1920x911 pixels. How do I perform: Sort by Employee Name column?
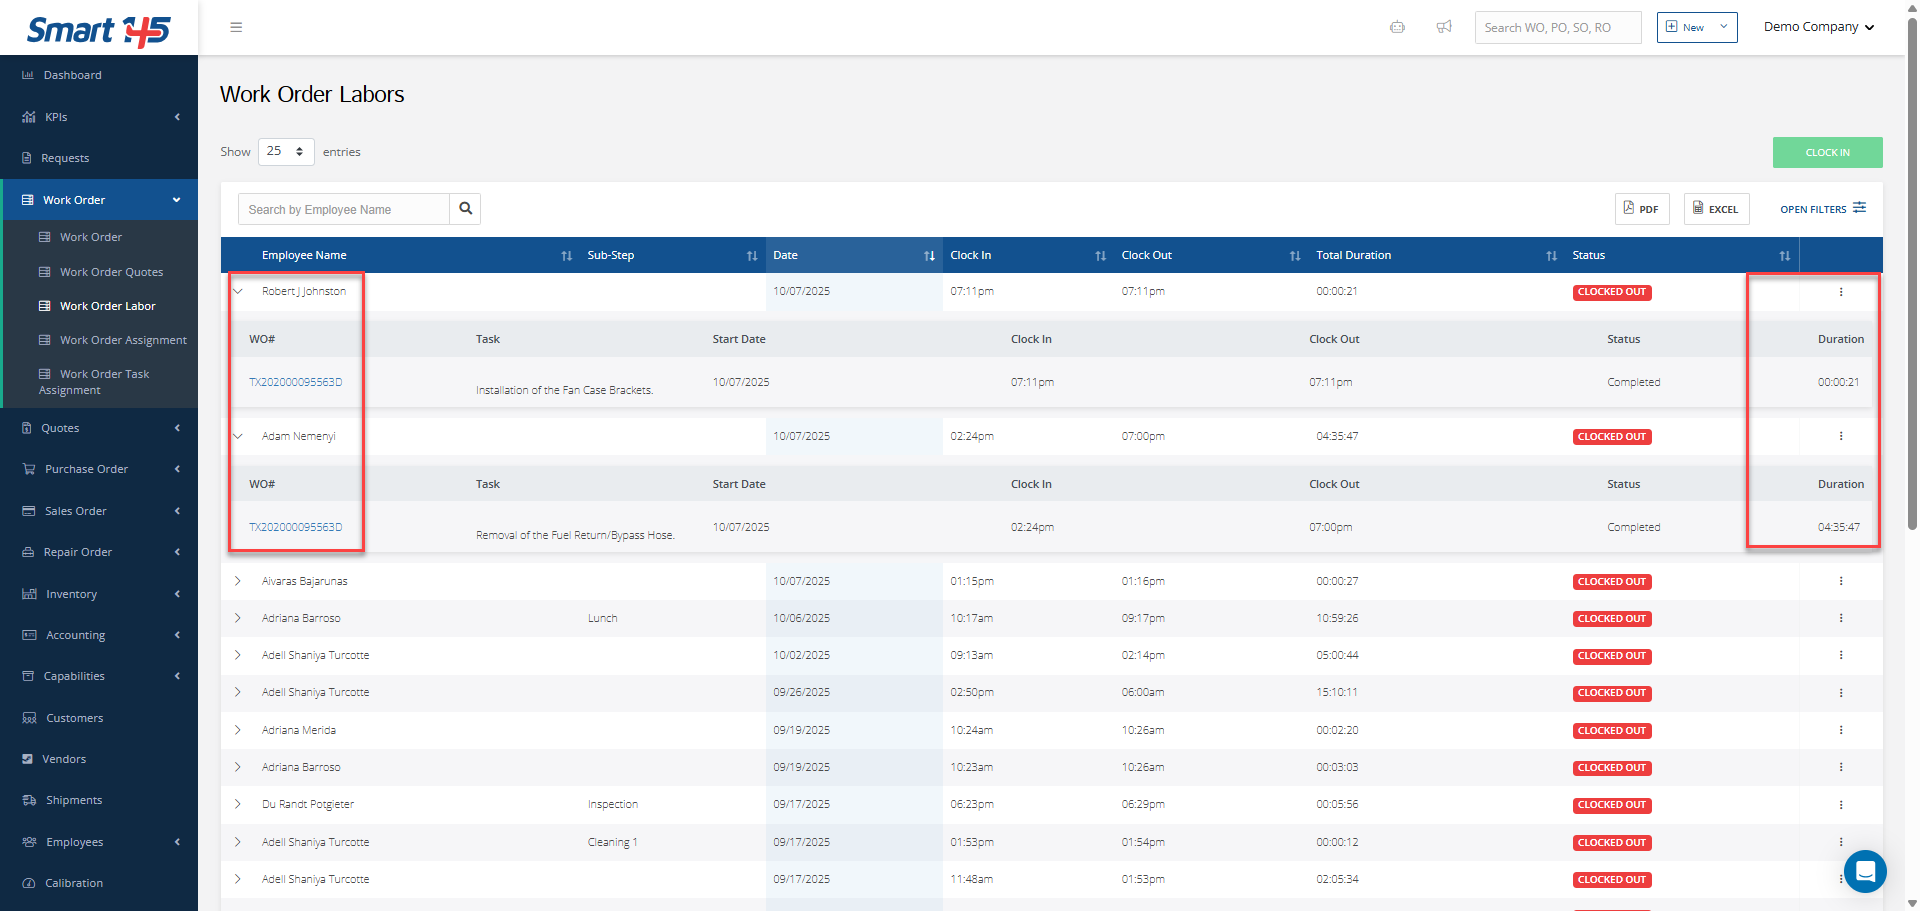[x=566, y=256]
